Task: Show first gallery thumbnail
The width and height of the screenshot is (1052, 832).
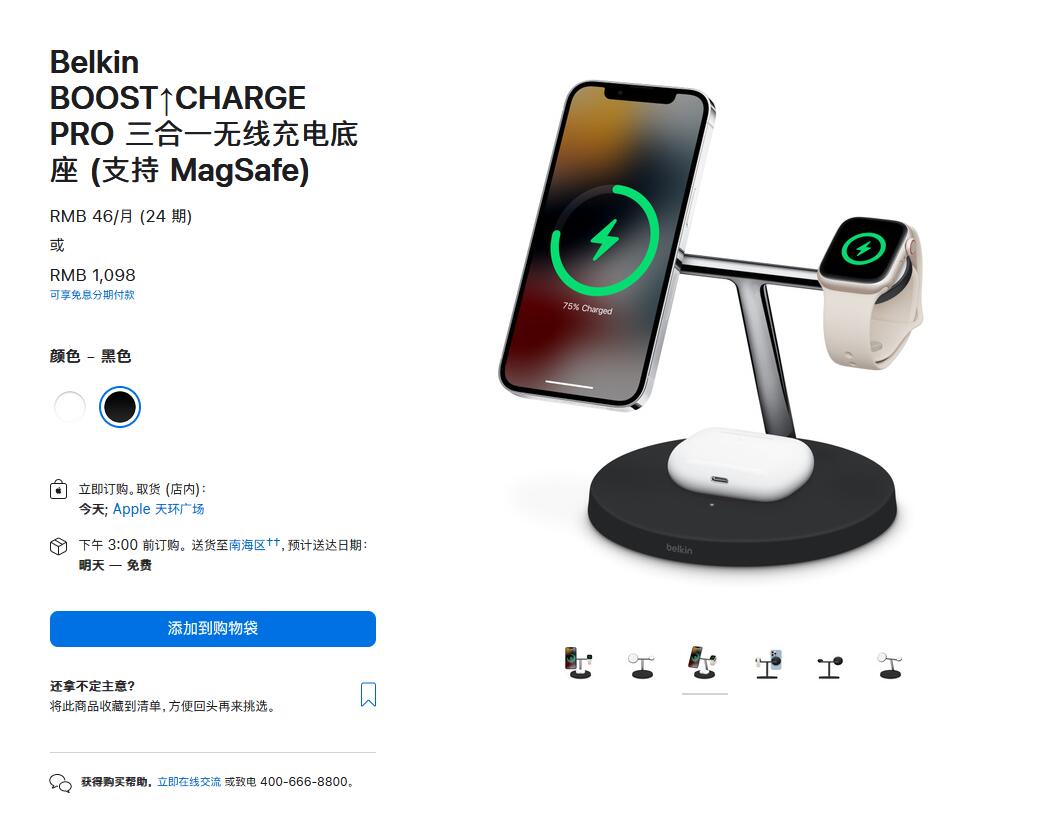Action: click(579, 663)
